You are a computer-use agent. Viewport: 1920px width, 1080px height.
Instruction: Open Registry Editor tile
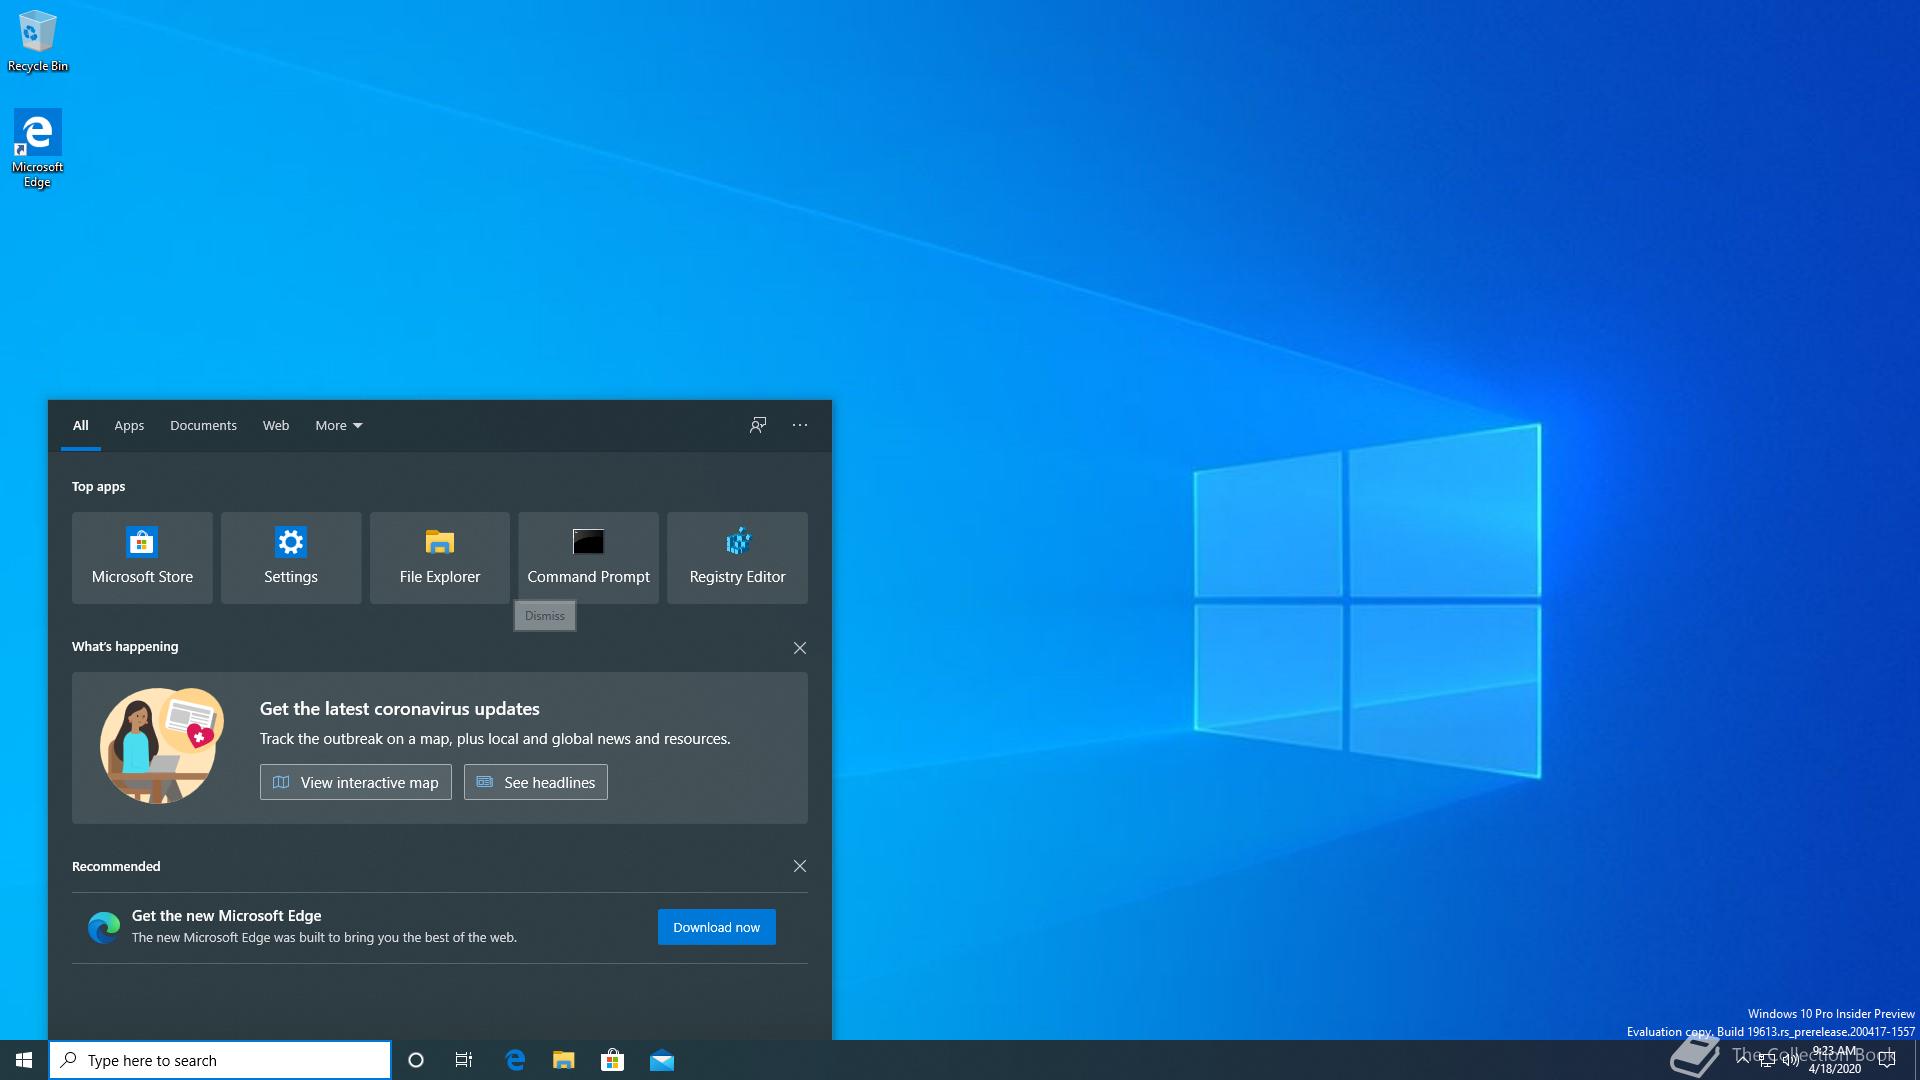click(737, 557)
